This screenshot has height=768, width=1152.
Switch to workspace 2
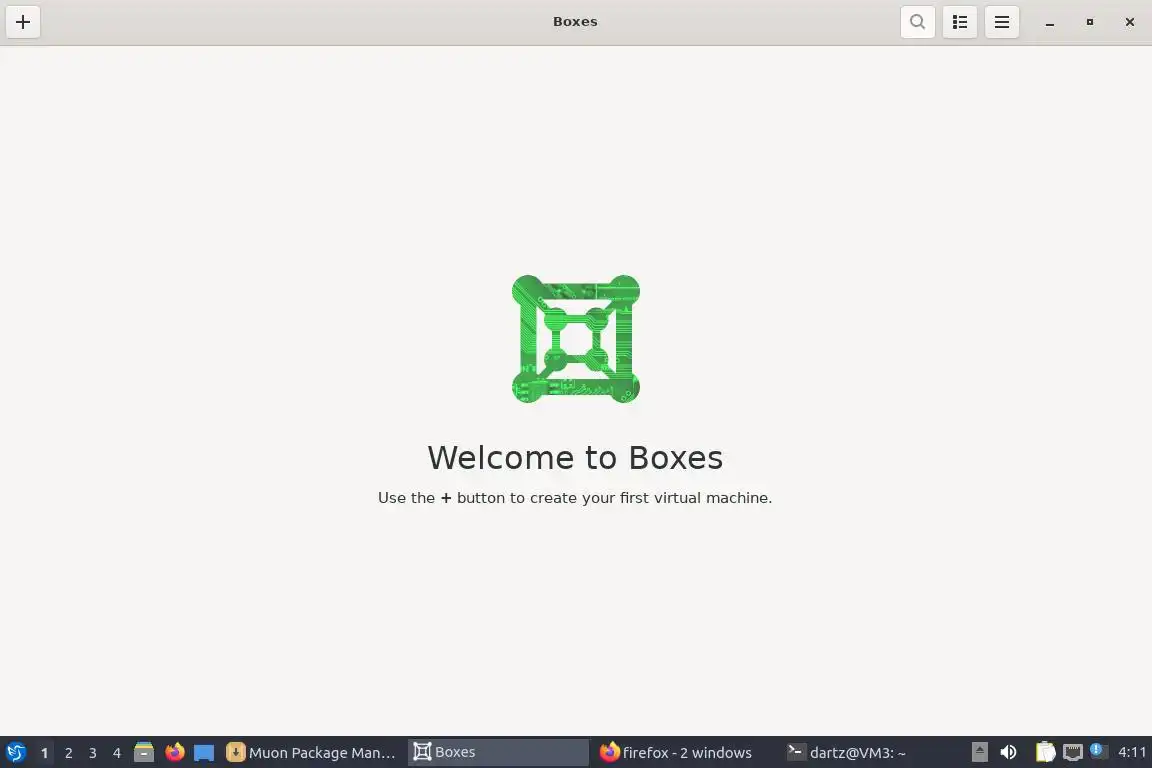tap(68, 753)
